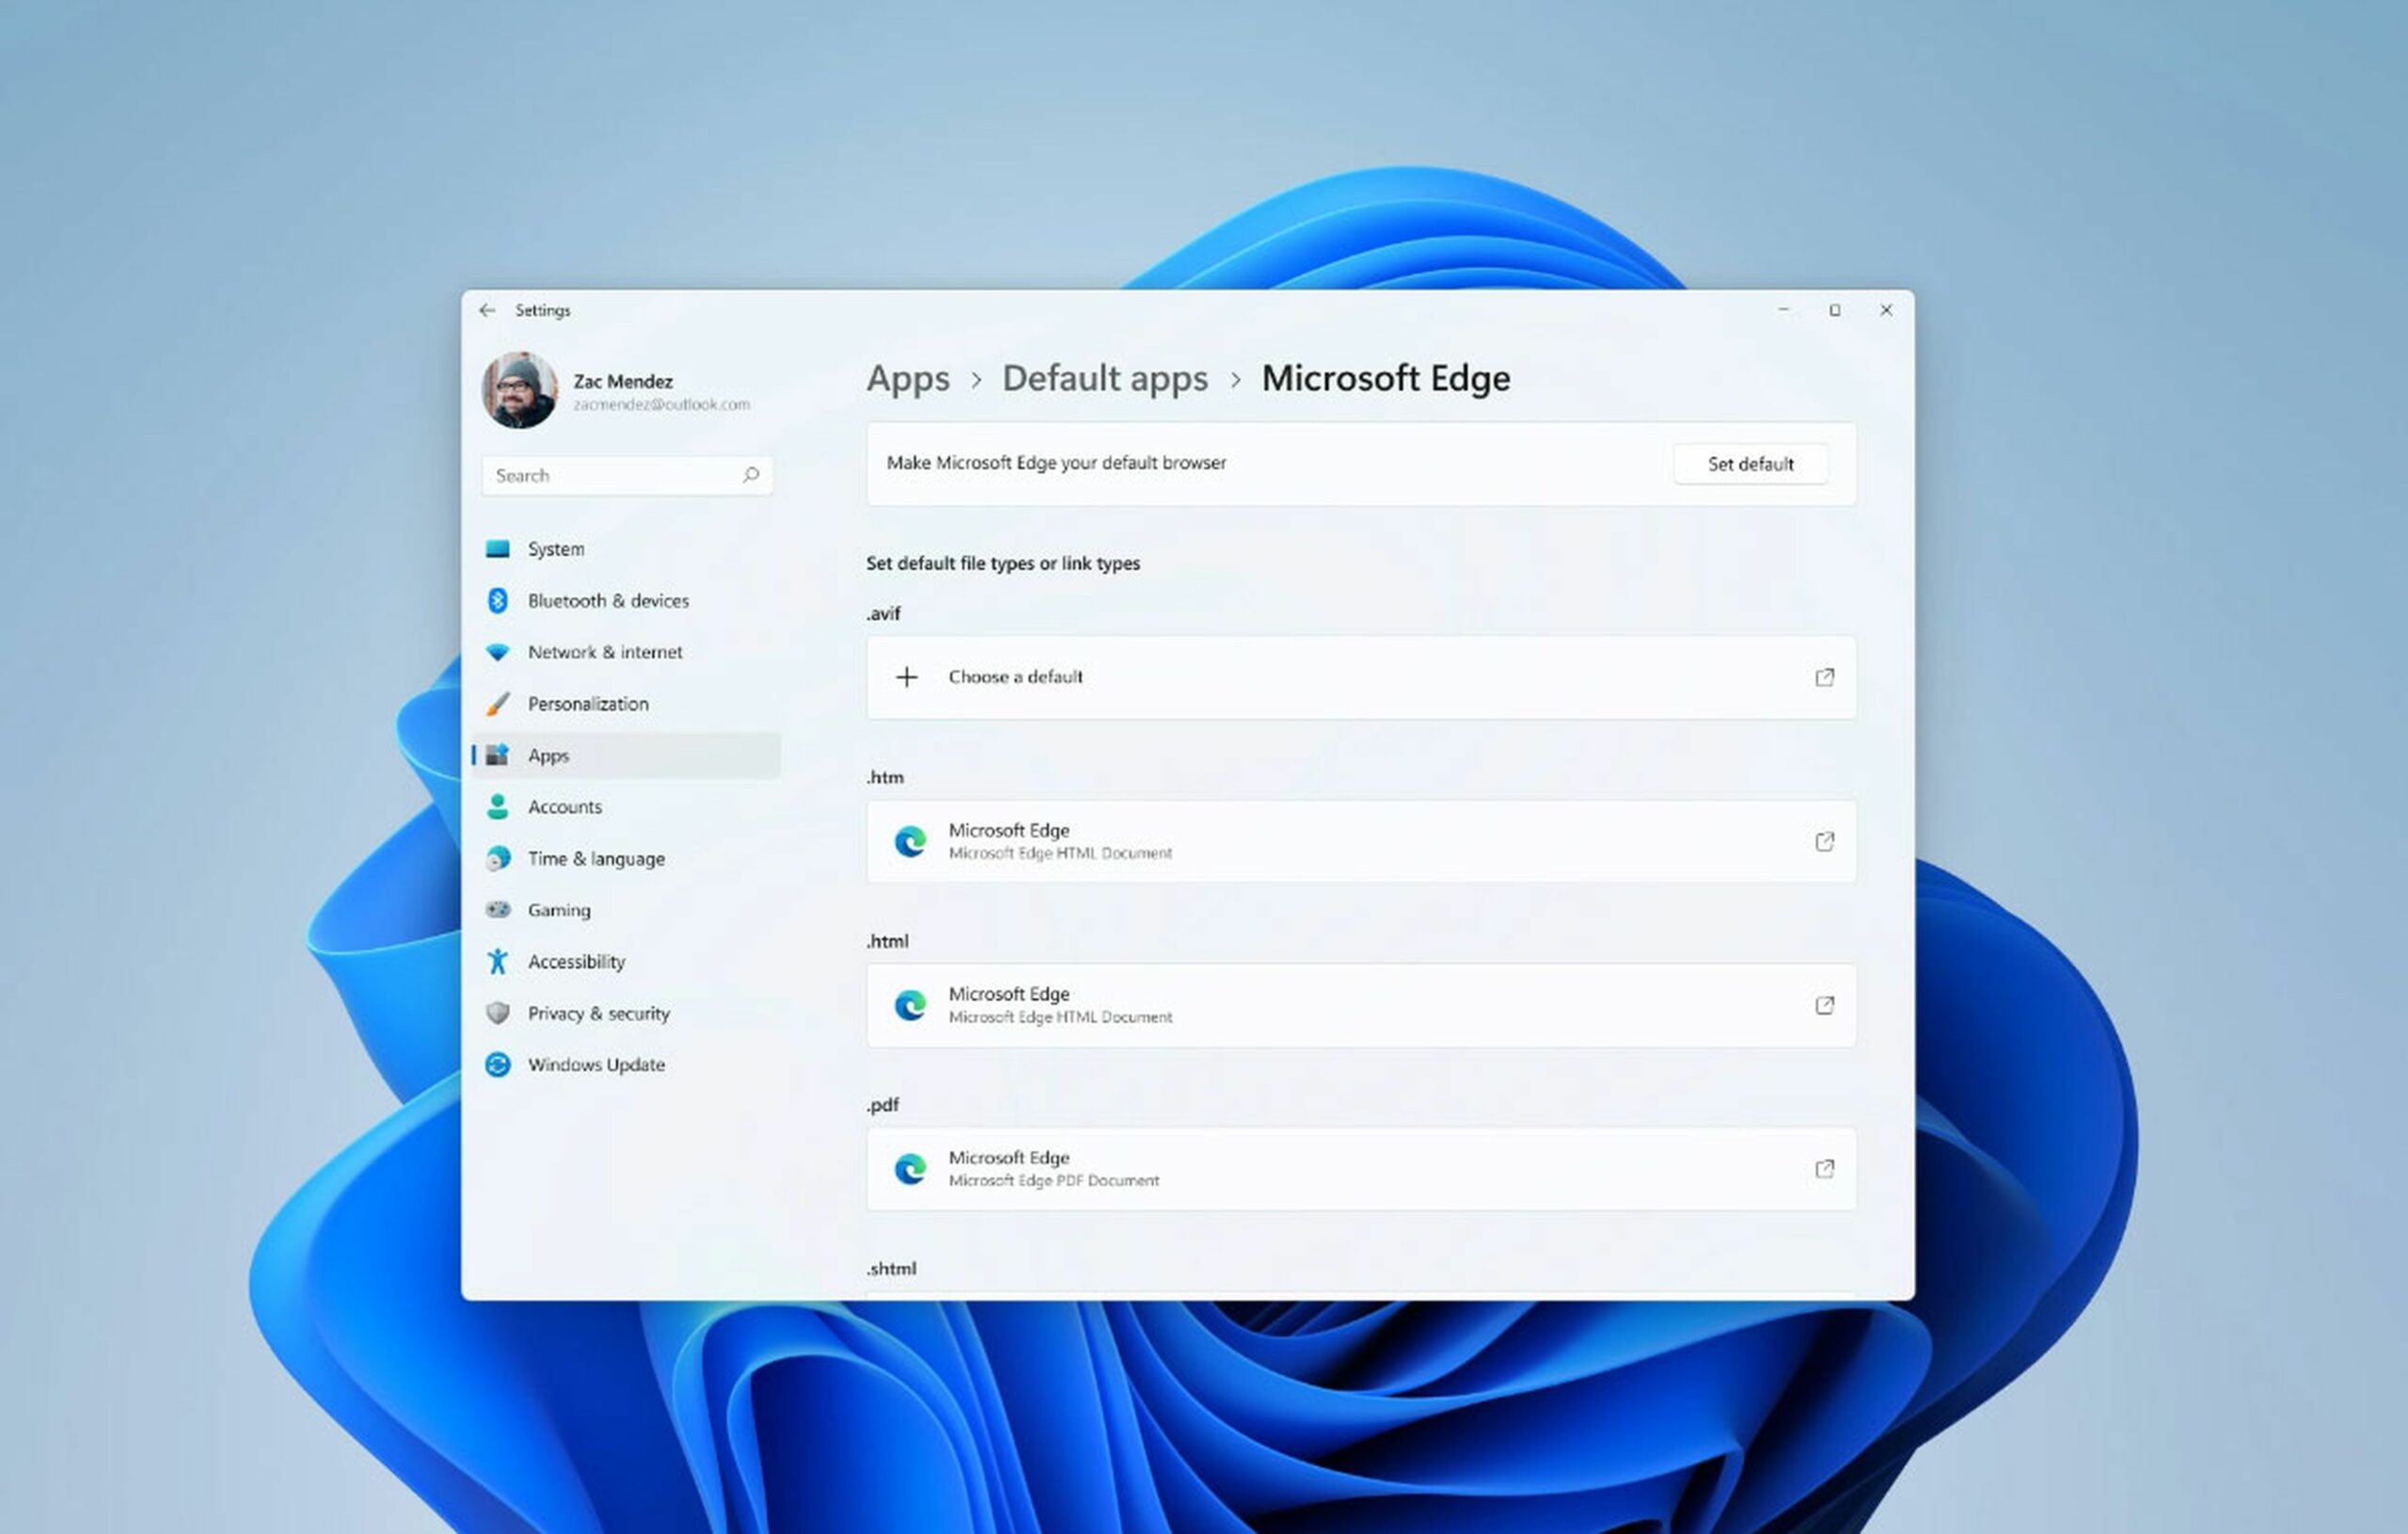Click the System monitor icon in sidebar

498,549
